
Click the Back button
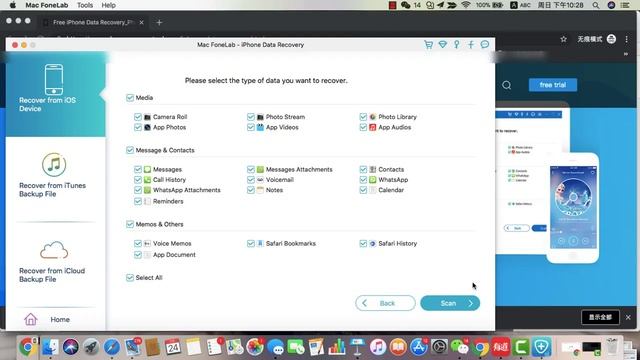click(x=385, y=303)
